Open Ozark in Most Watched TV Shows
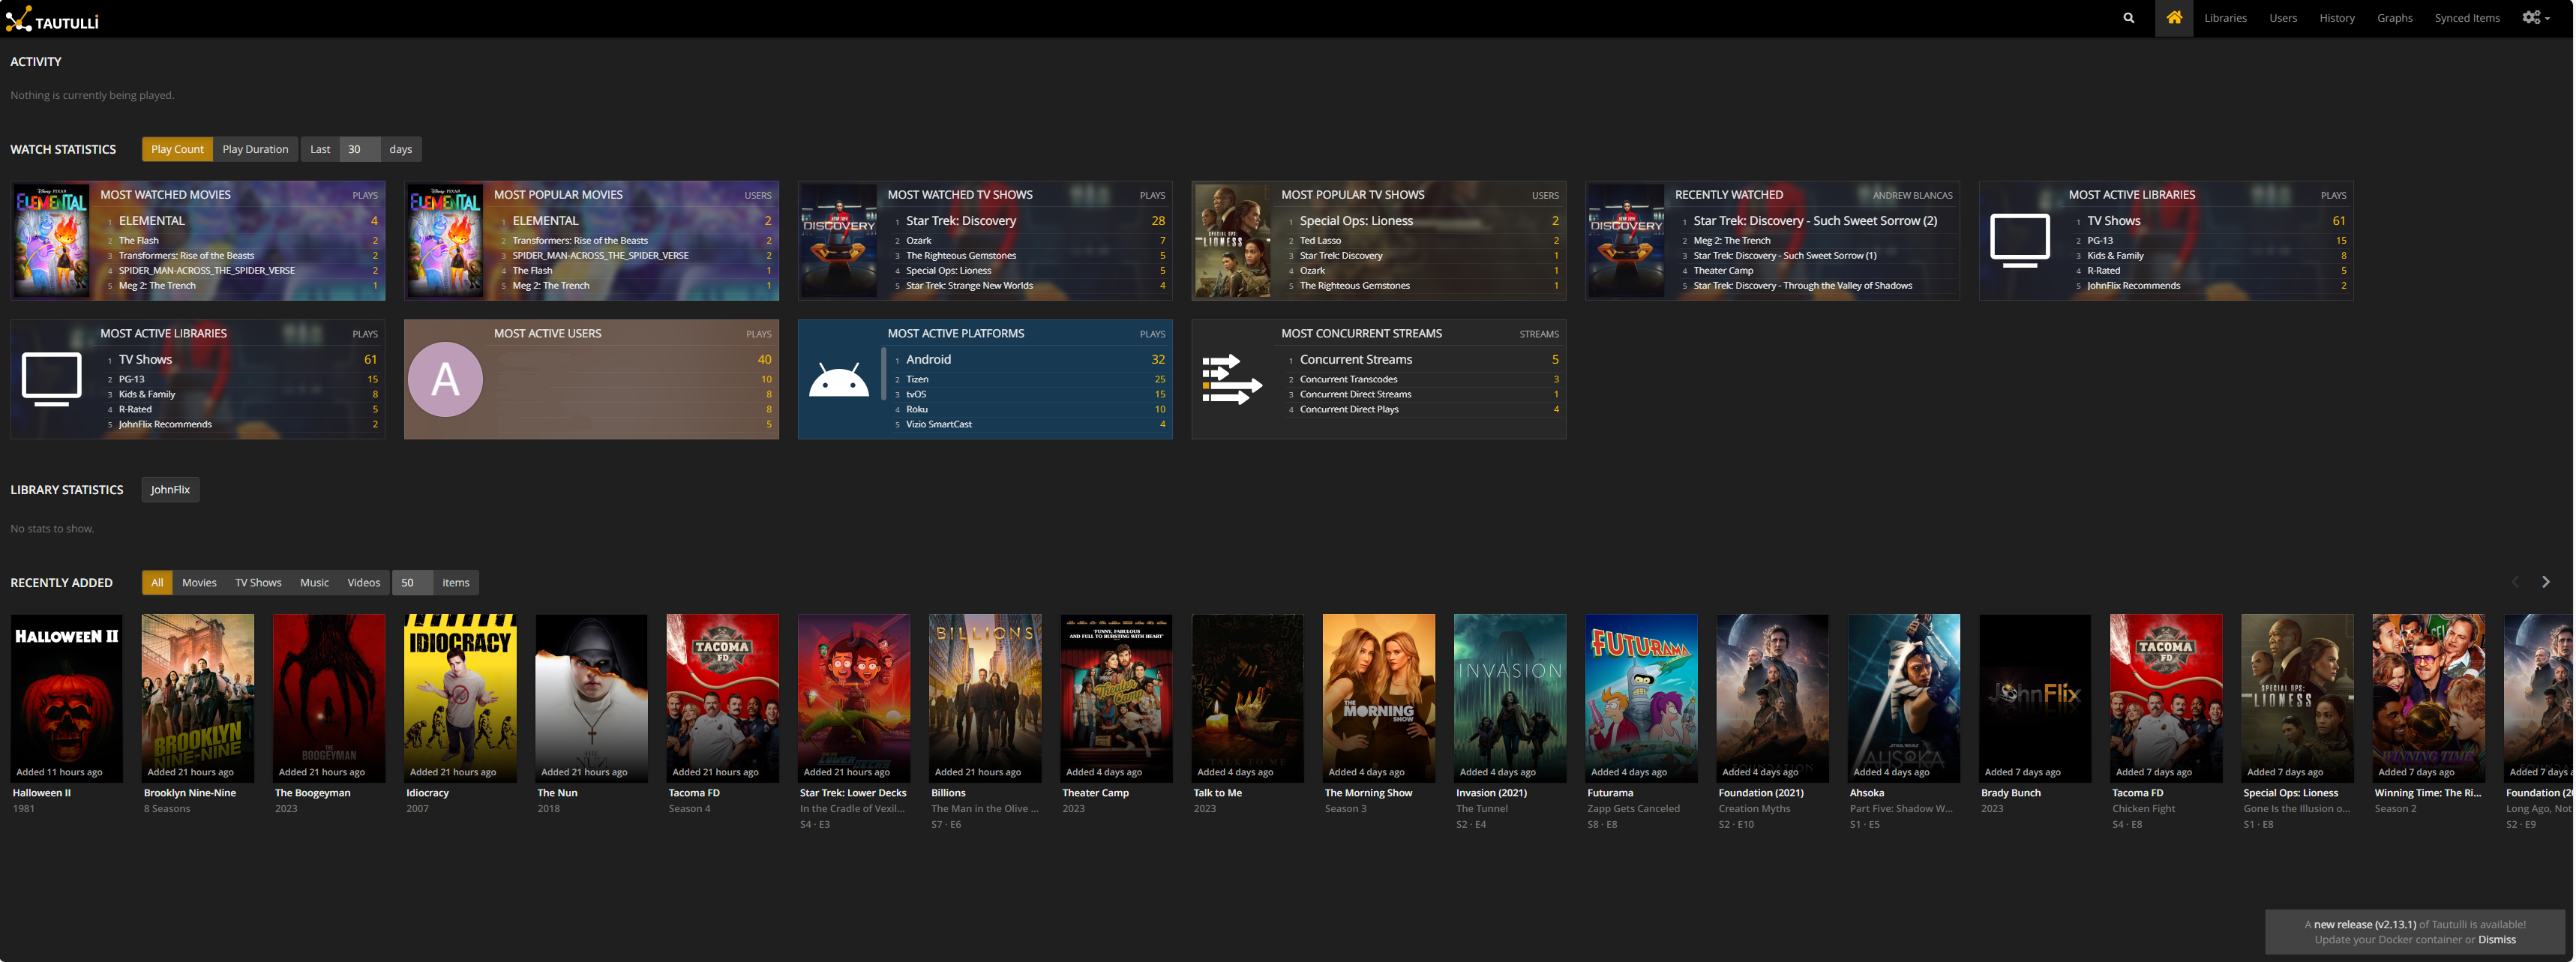 point(918,241)
